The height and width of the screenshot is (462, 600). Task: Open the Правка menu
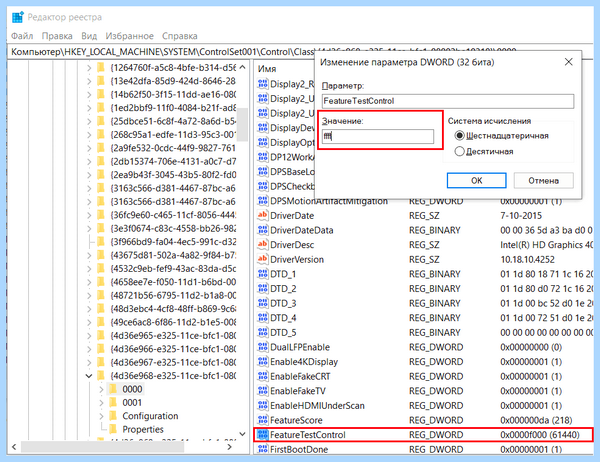[57, 36]
